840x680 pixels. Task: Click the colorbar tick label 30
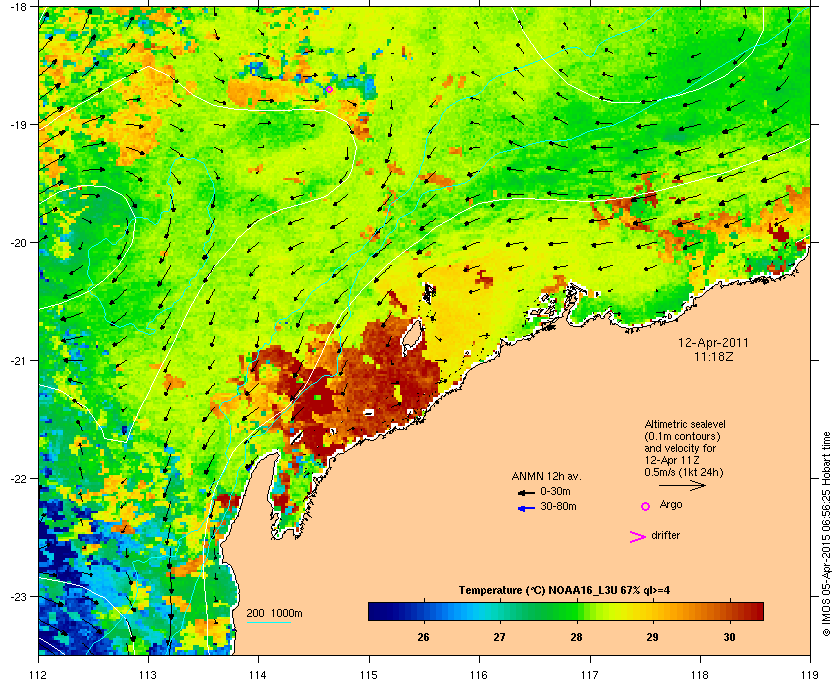[x=729, y=638]
